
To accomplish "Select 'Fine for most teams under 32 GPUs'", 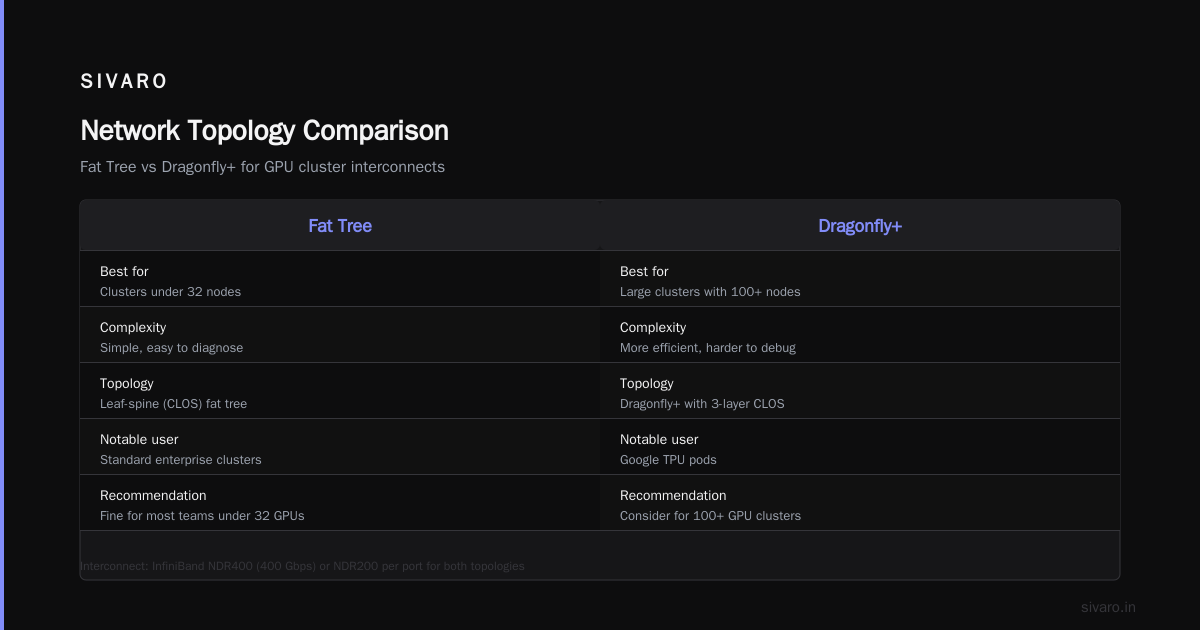I will coord(202,516).
